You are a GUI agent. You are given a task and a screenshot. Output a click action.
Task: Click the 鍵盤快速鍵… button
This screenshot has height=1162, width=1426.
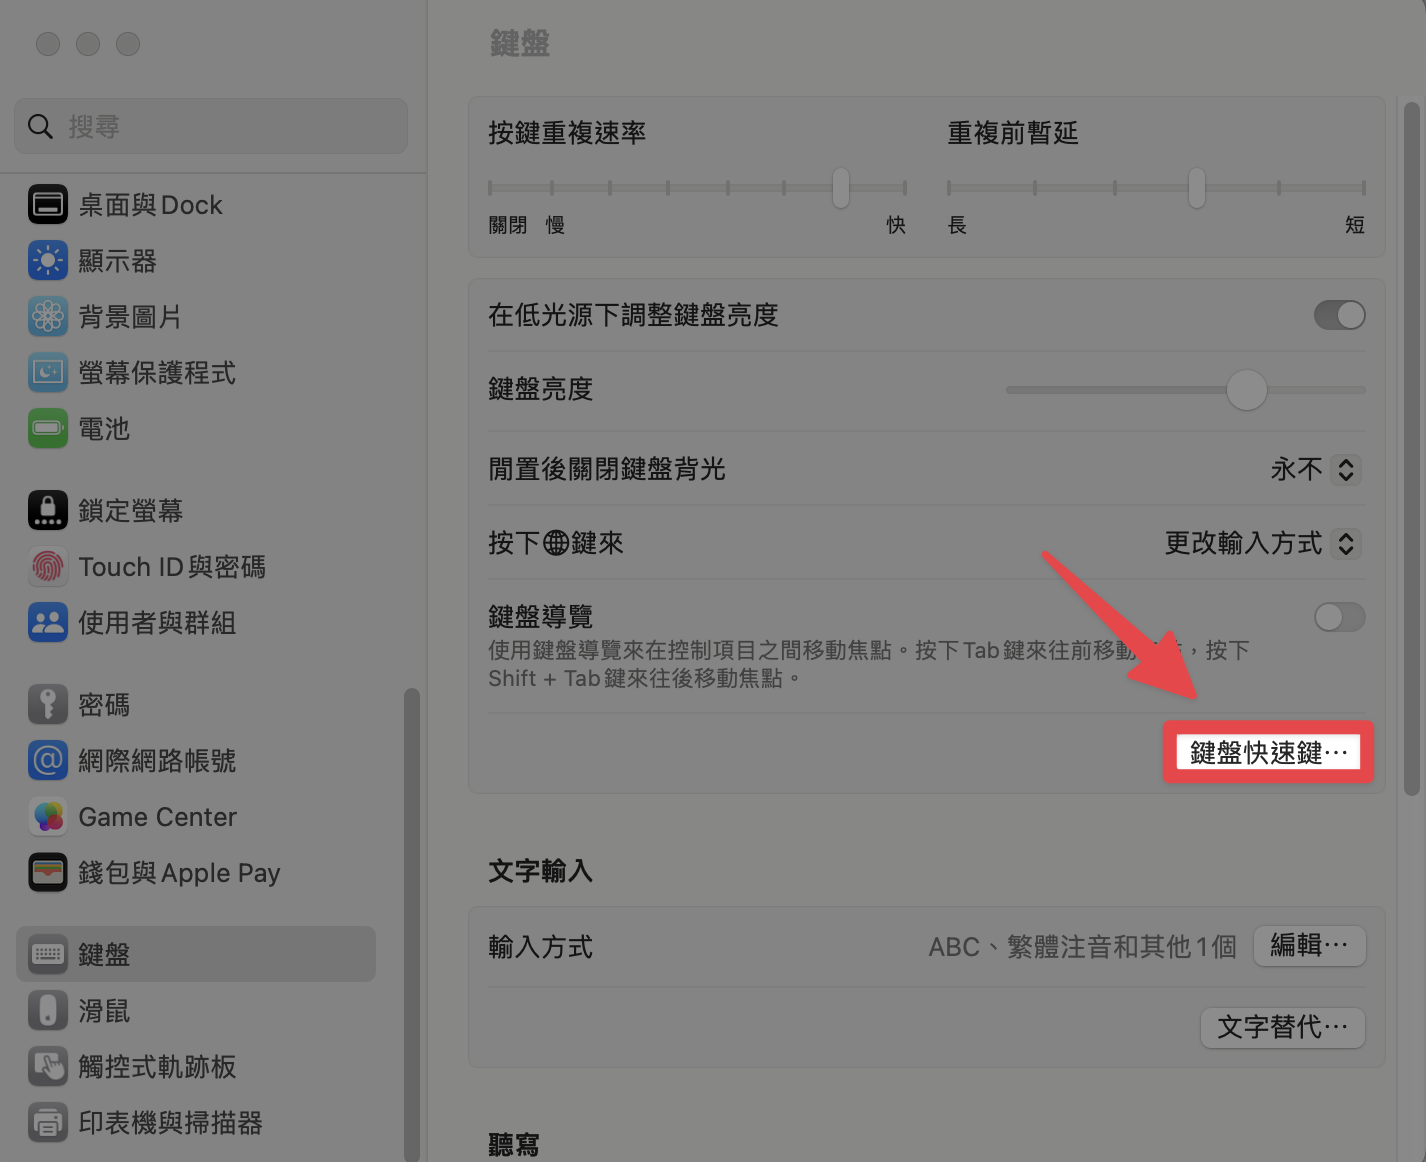point(1268,752)
